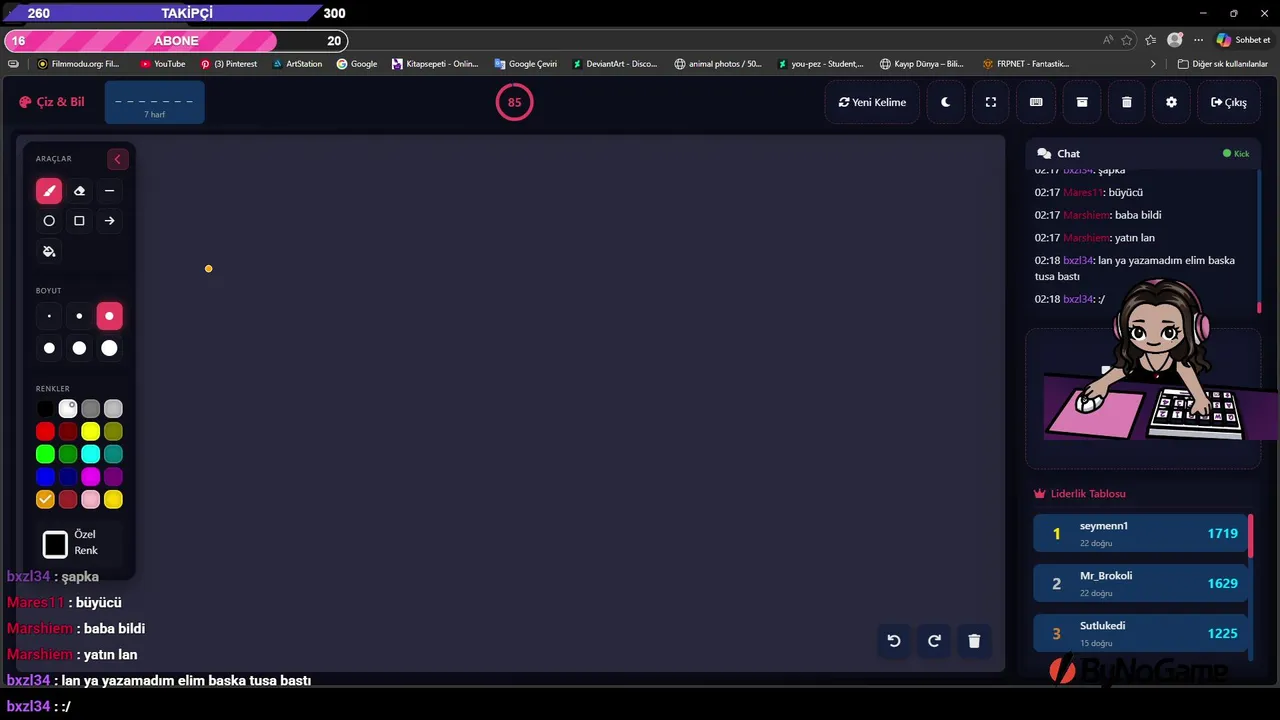Expand the bookmarks overflow chevron
Viewport: 1280px width, 720px height.
click(1153, 64)
